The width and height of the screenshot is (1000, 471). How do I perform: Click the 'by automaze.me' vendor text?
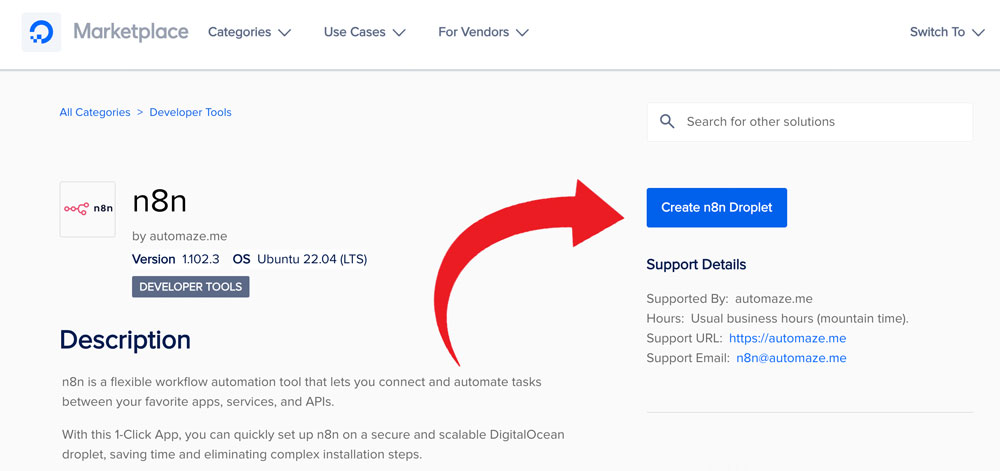point(180,236)
